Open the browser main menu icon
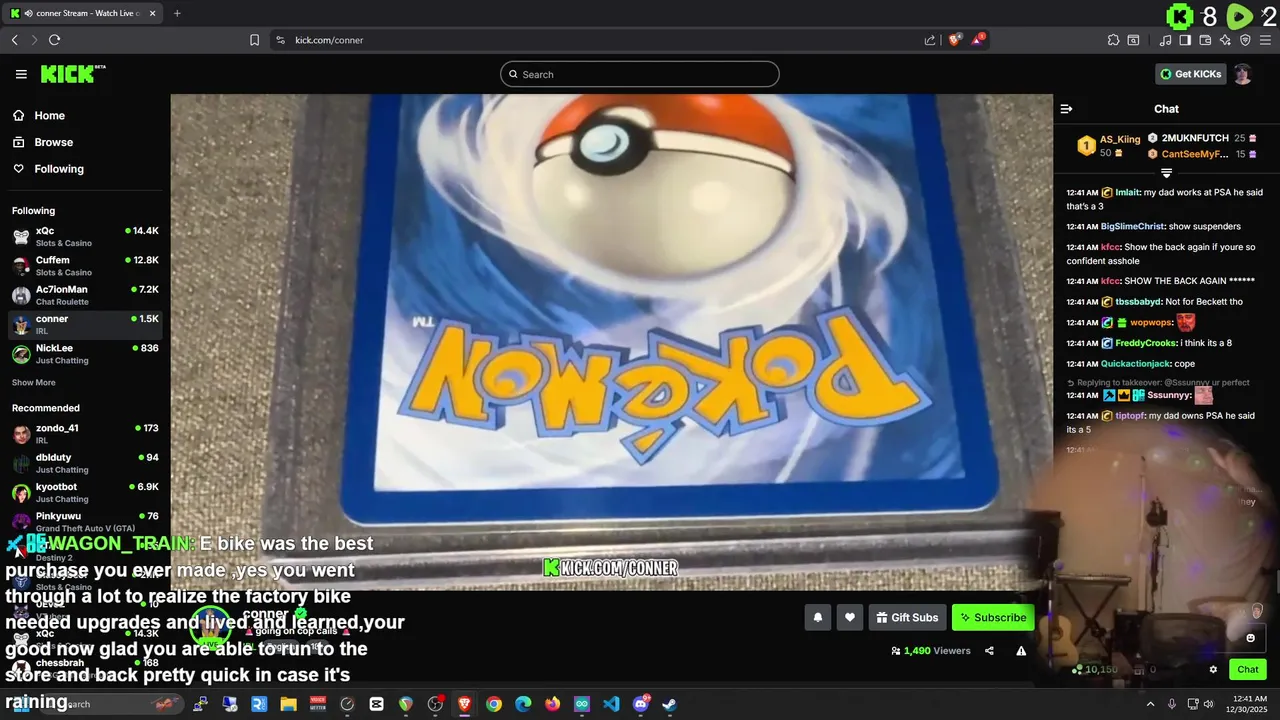The height and width of the screenshot is (720, 1280). (1266, 40)
